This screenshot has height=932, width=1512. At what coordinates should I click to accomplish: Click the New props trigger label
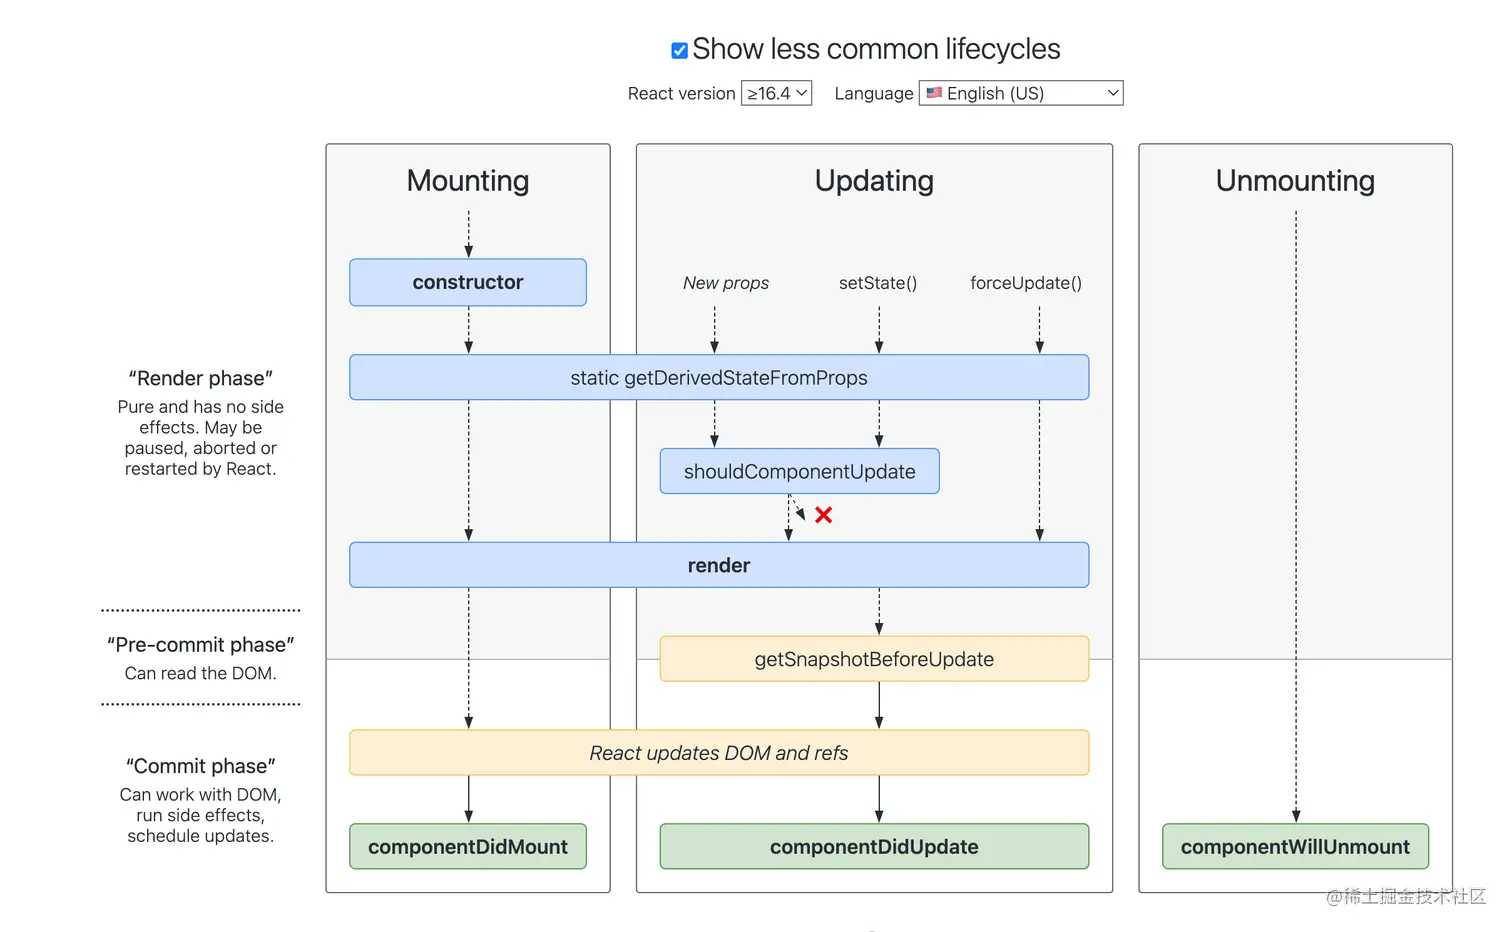click(x=726, y=283)
